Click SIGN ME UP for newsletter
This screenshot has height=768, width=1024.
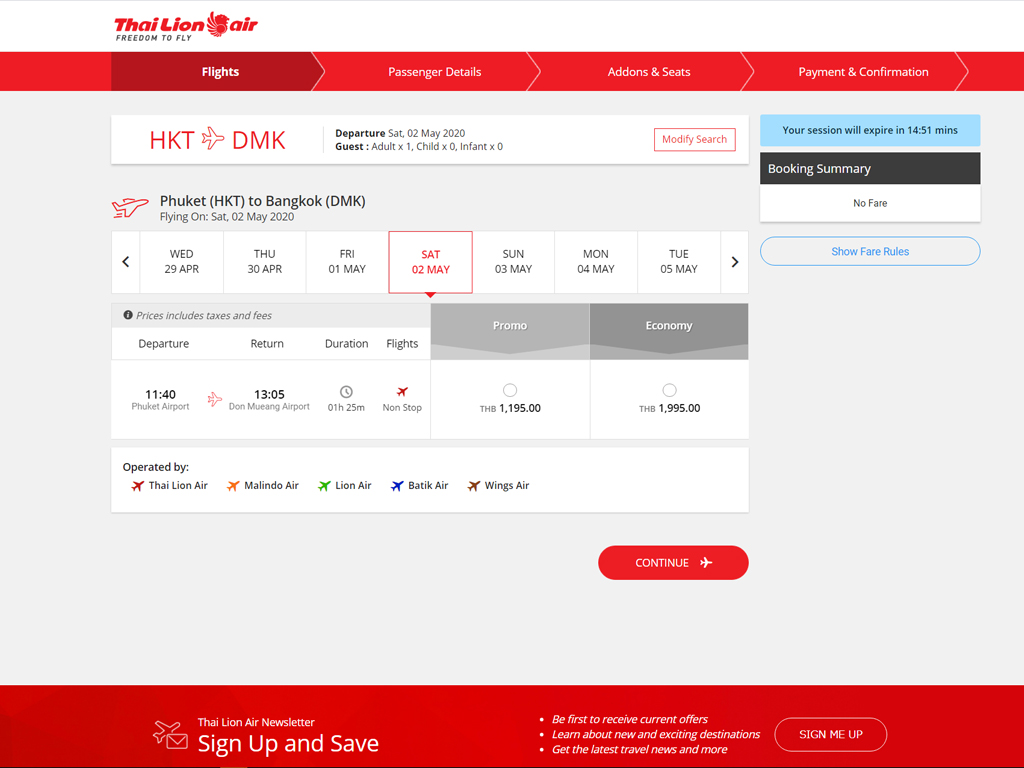[831, 735]
